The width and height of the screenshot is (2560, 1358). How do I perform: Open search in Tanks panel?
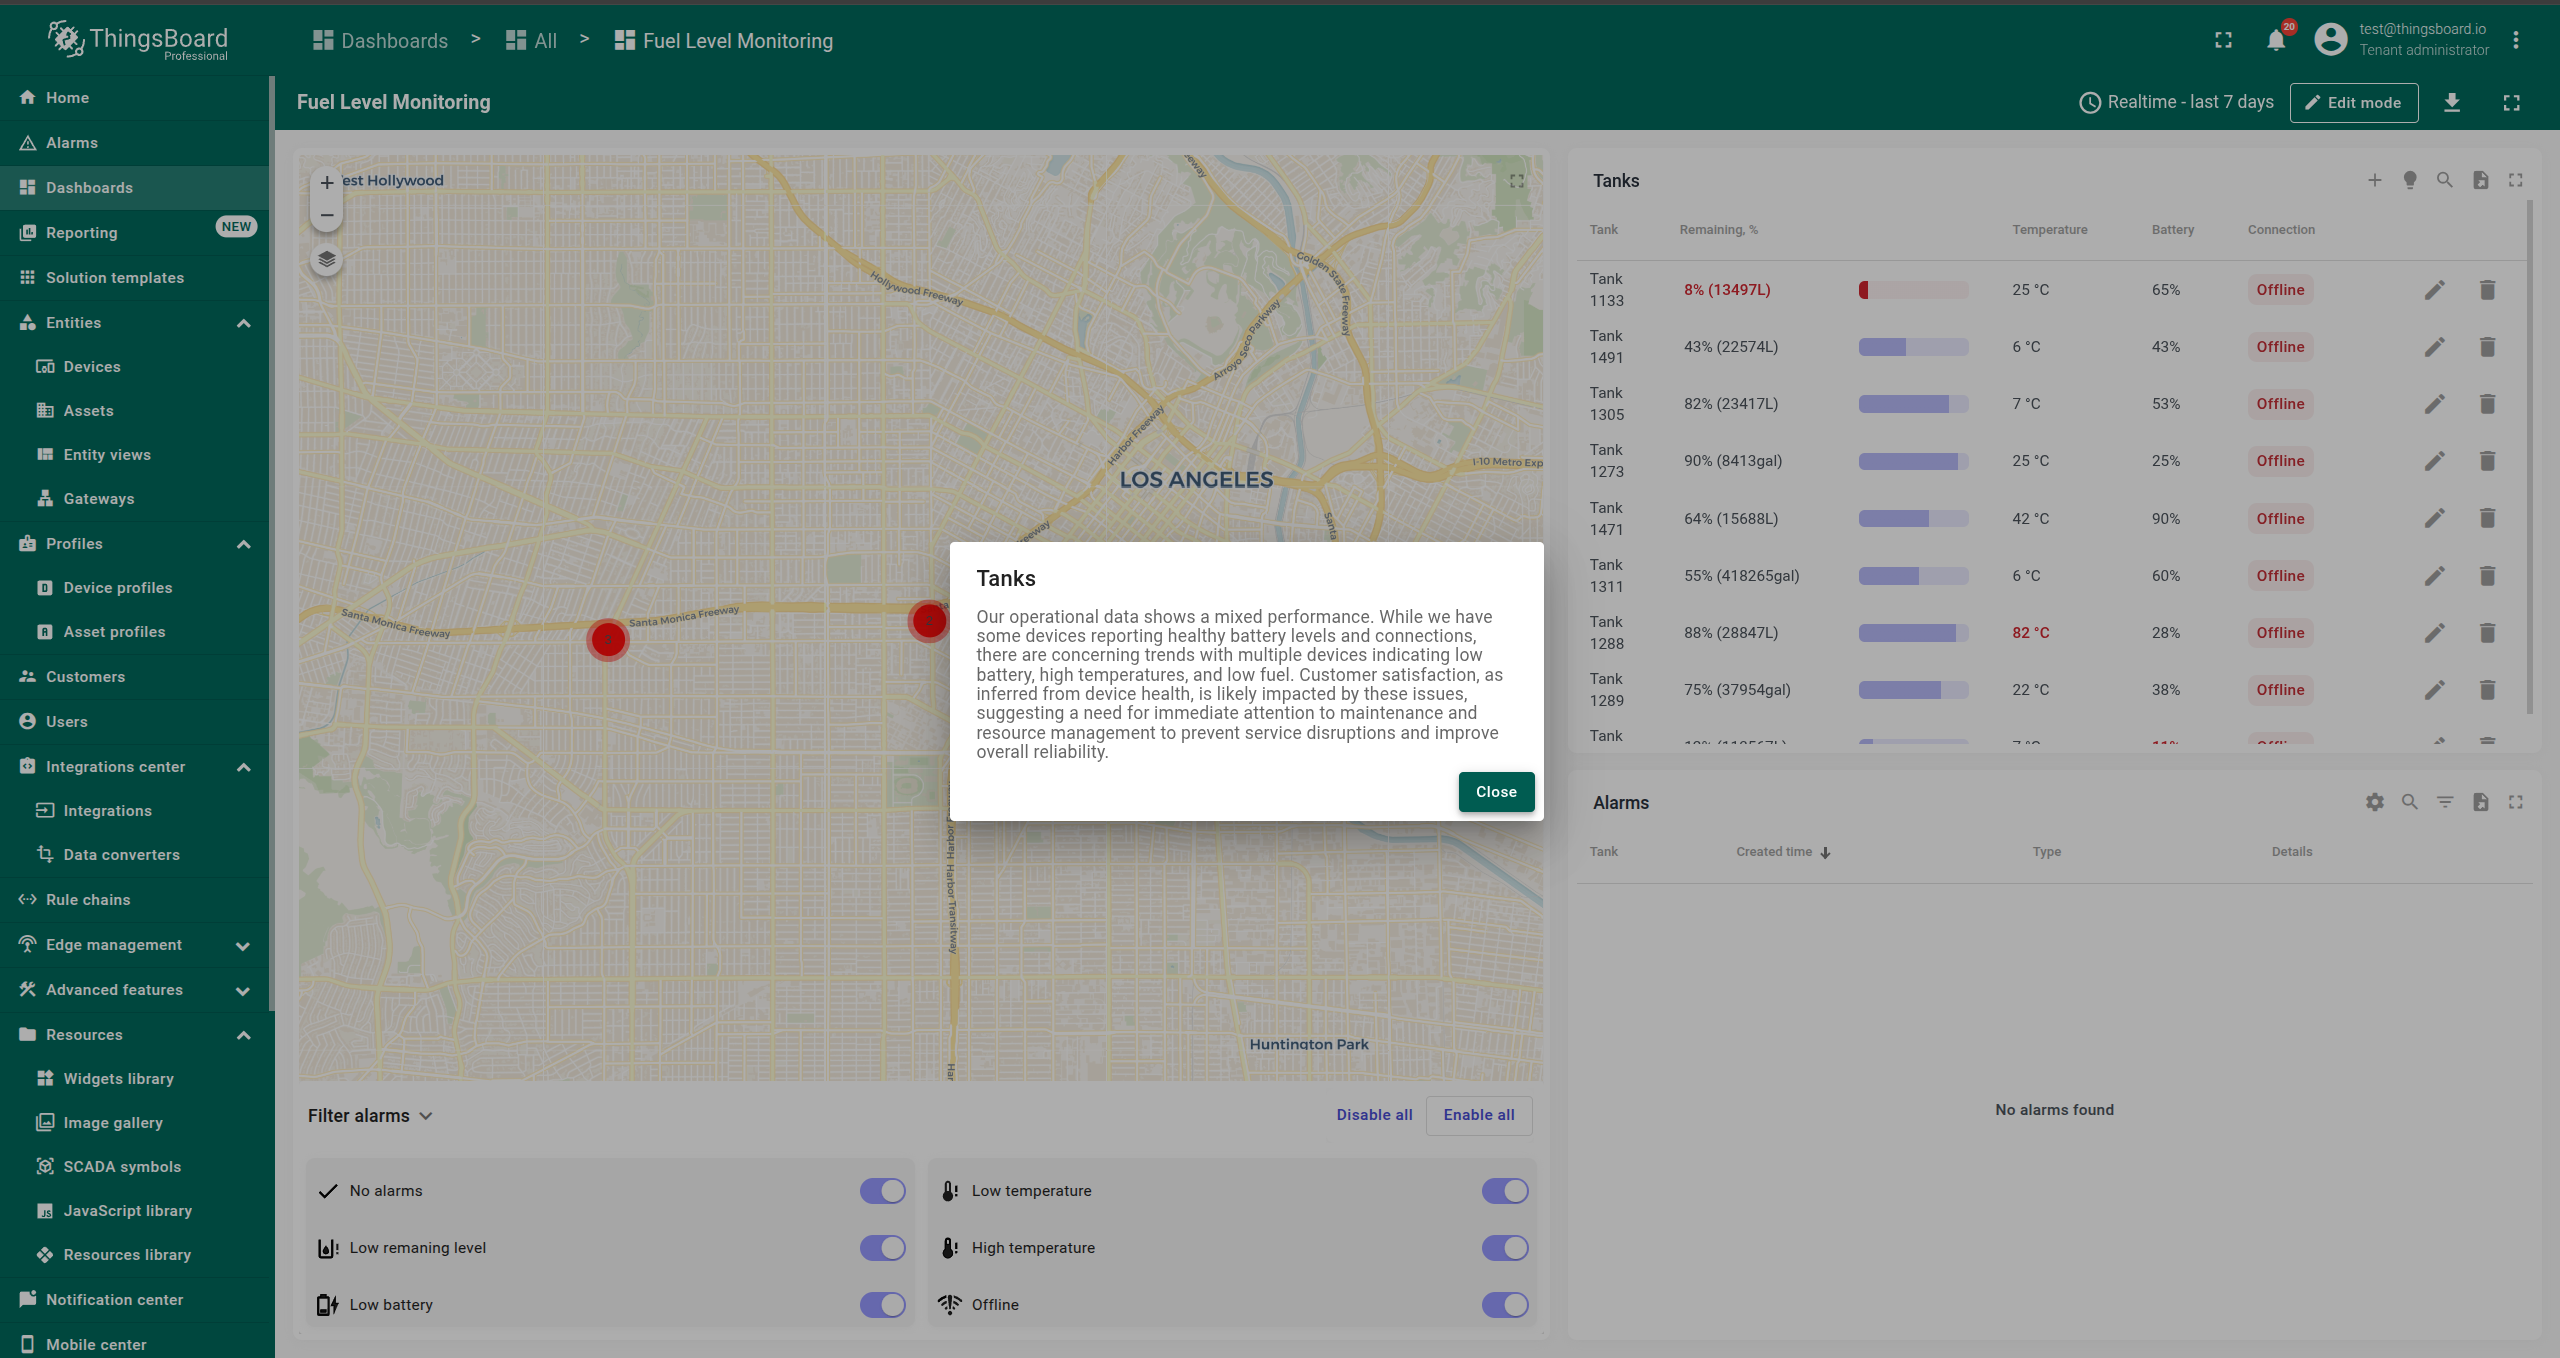point(2445,180)
